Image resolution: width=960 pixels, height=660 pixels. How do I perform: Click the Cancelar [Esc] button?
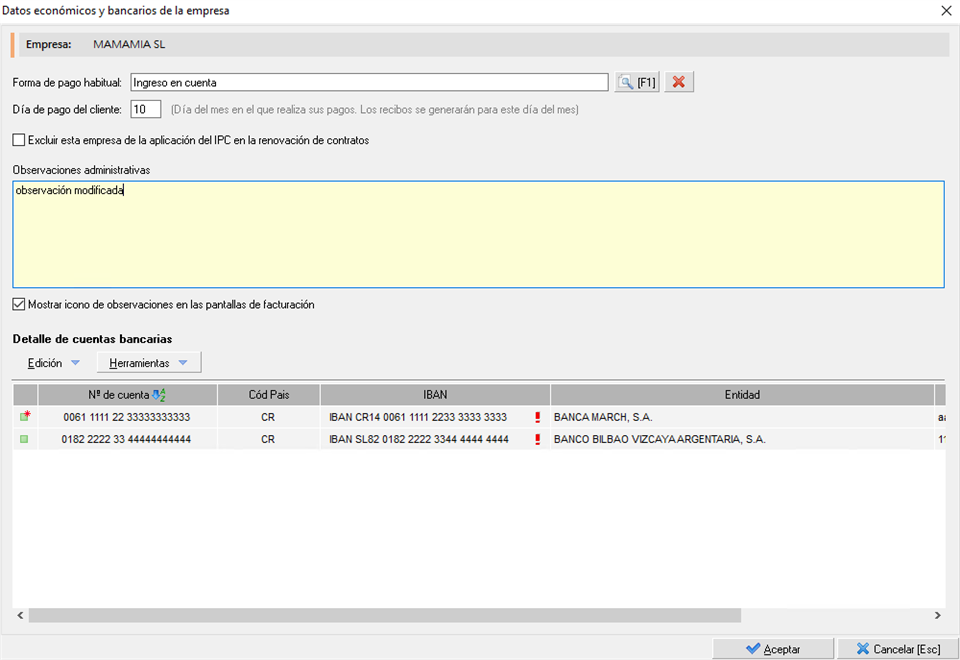pos(896,649)
